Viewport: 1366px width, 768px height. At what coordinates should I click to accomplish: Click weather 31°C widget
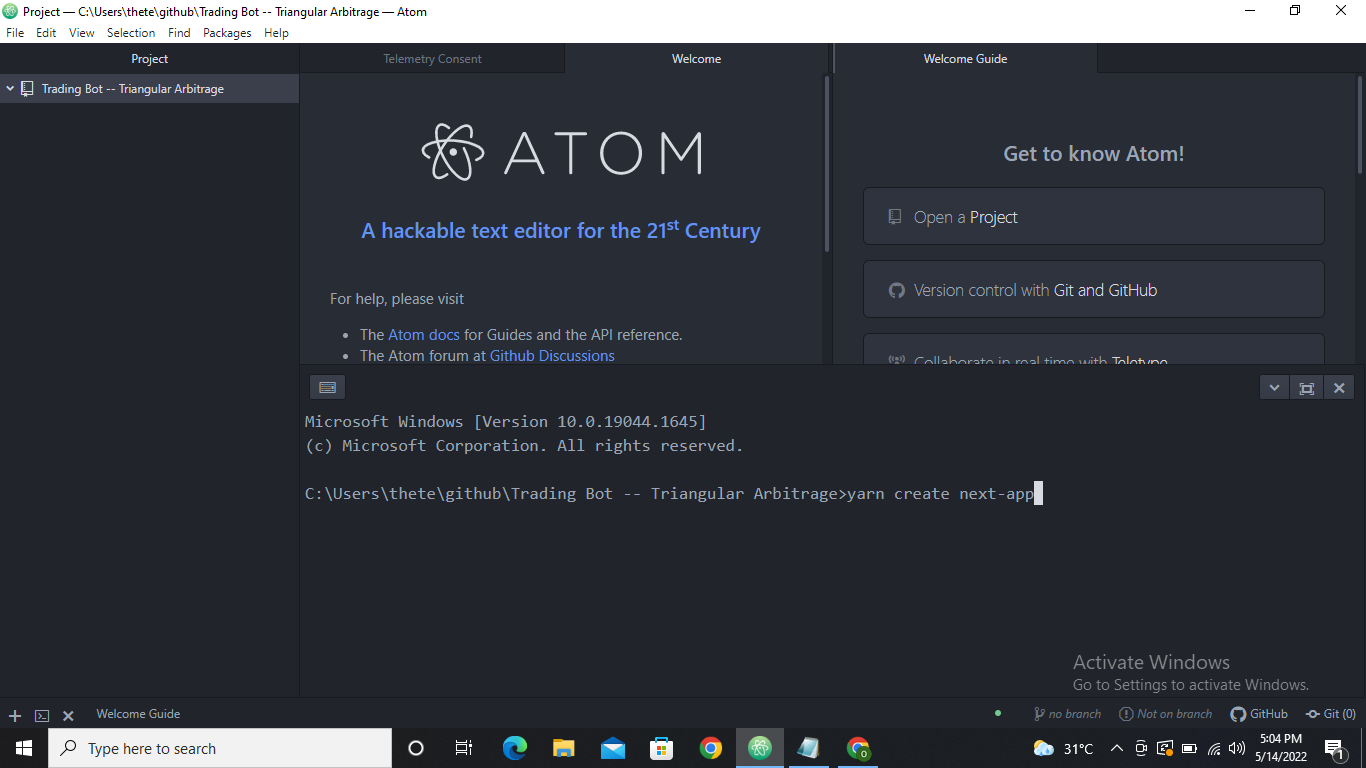pyautogui.click(x=1063, y=748)
